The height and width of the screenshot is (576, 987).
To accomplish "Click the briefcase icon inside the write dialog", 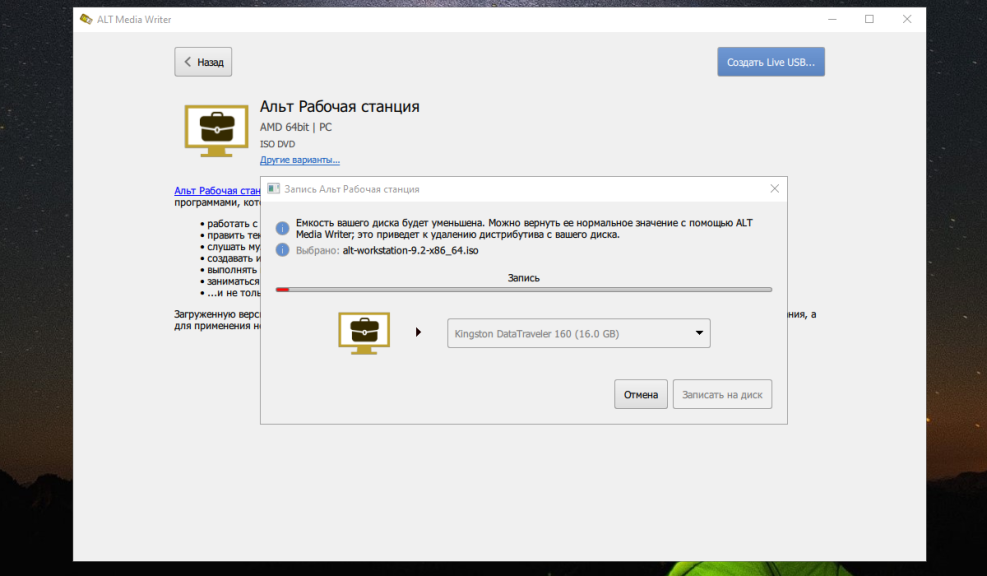I will click(x=364, y=330).
